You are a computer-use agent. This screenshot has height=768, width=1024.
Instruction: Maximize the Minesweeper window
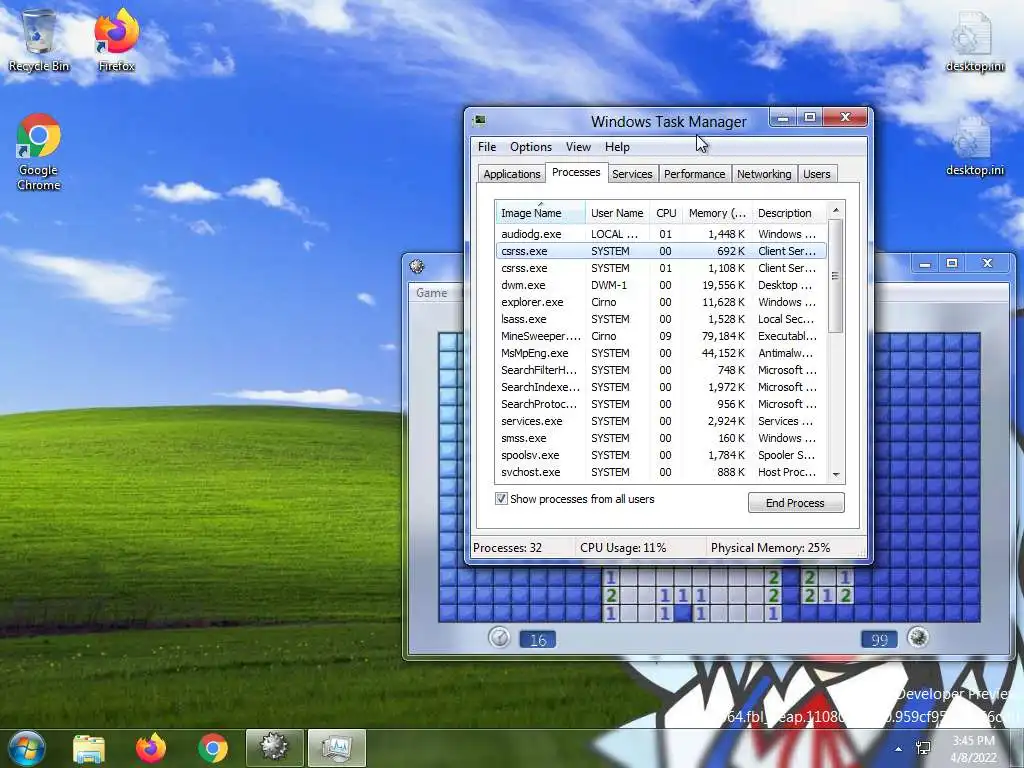click(952, 263)
